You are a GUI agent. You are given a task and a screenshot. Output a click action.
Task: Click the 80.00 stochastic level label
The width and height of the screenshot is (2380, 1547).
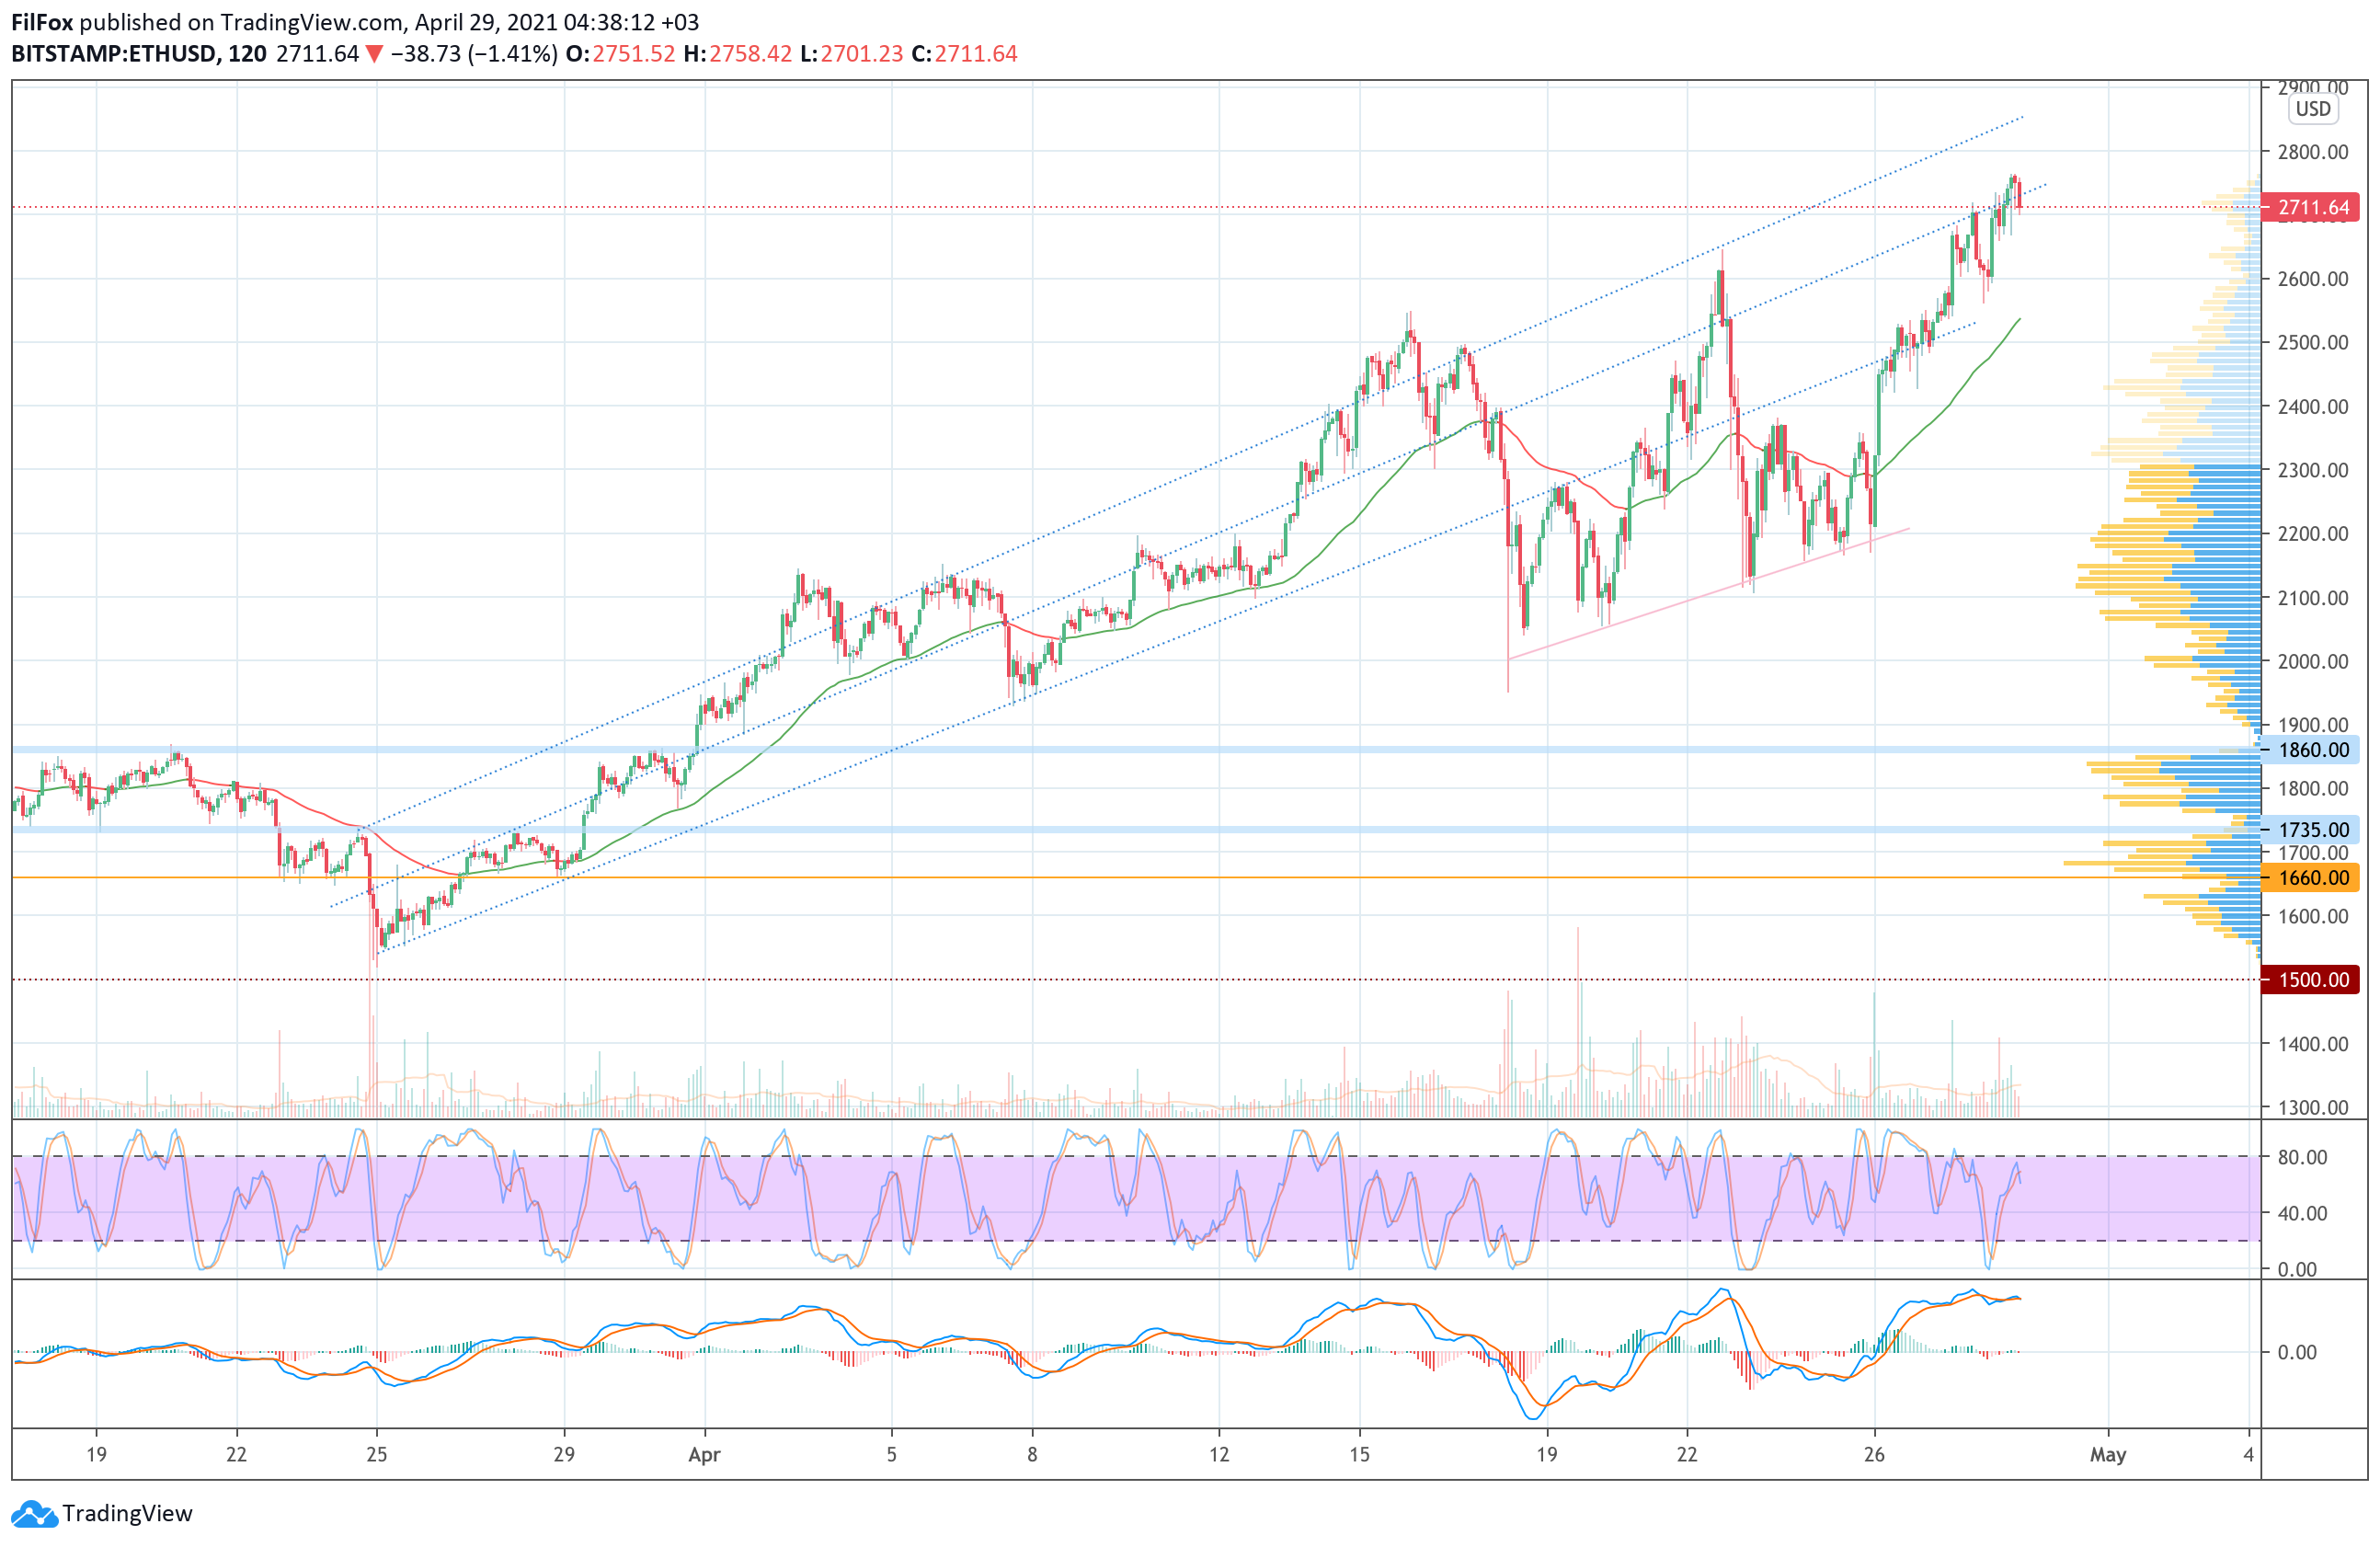[2302, 1157]
